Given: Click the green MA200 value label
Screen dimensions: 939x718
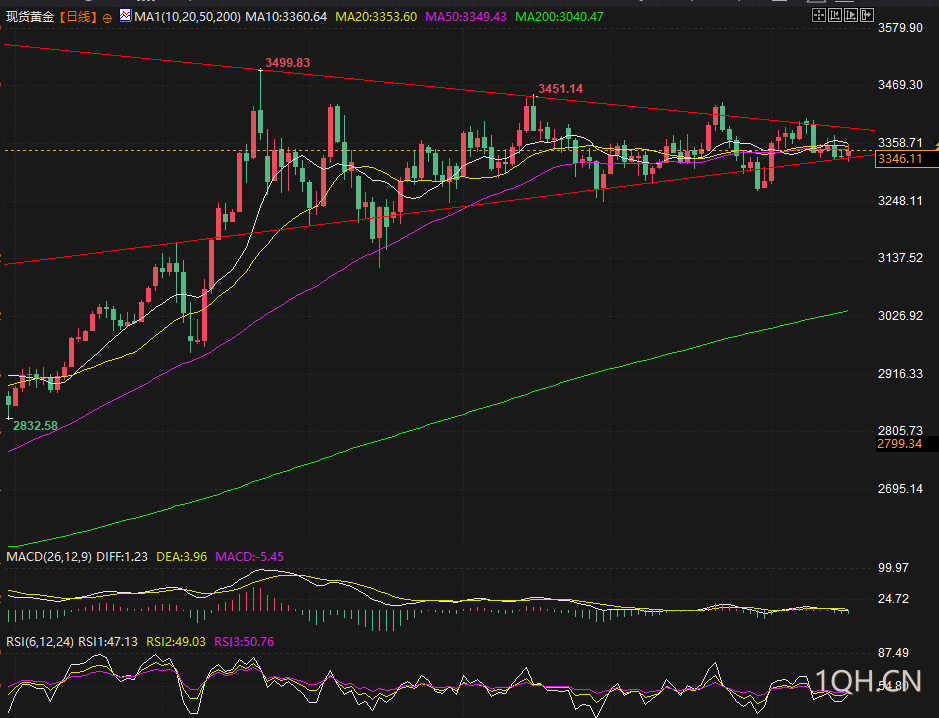Looking at the screenshot, I should point(559,17).
